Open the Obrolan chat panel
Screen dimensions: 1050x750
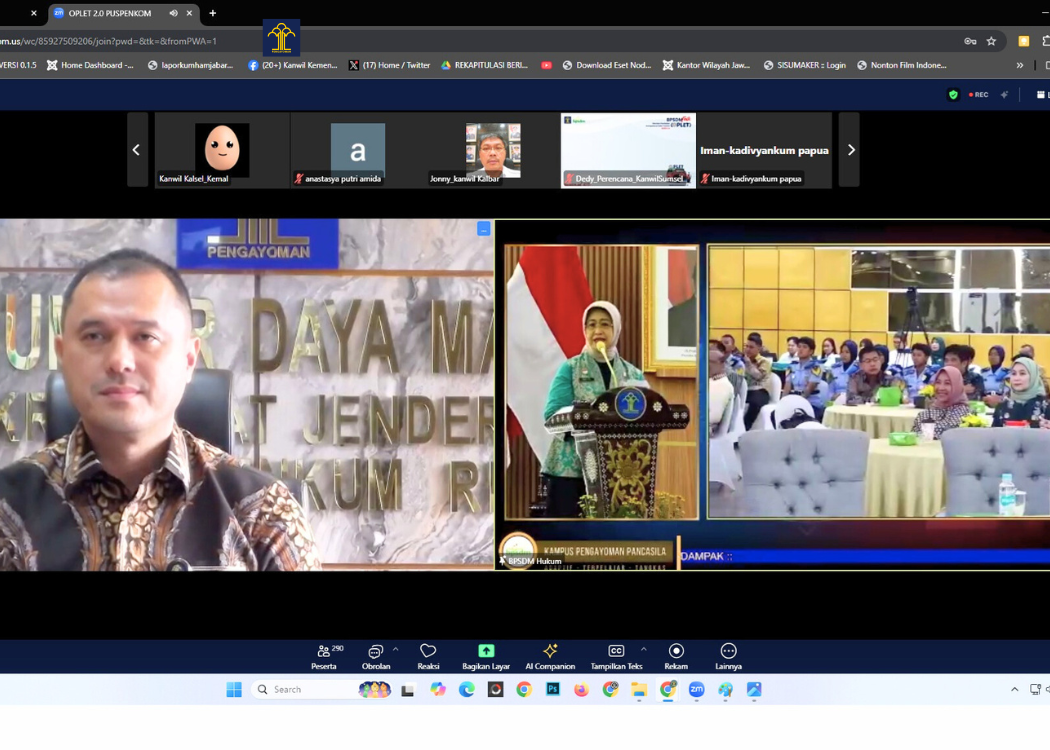(375, 656)
